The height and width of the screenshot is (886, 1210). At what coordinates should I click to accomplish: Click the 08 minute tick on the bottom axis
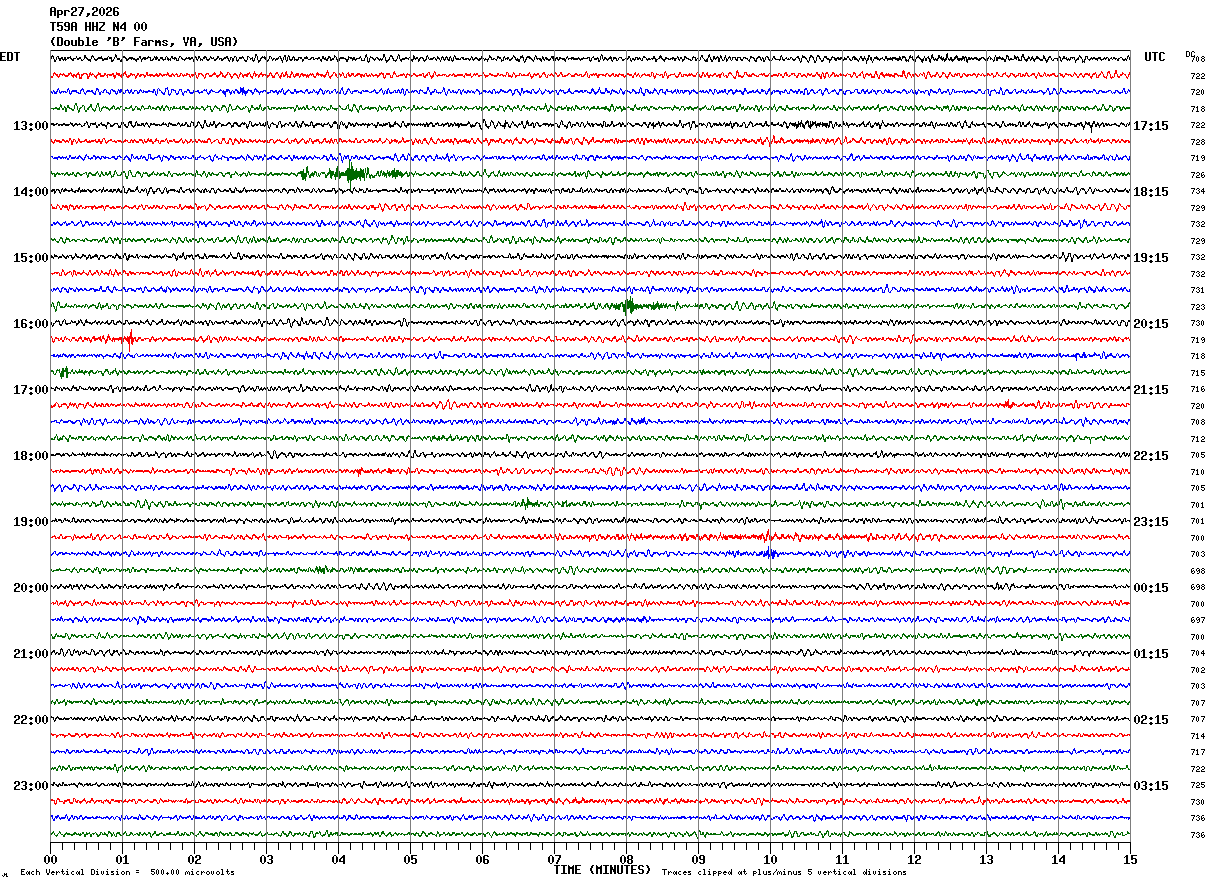pos(626,859)
